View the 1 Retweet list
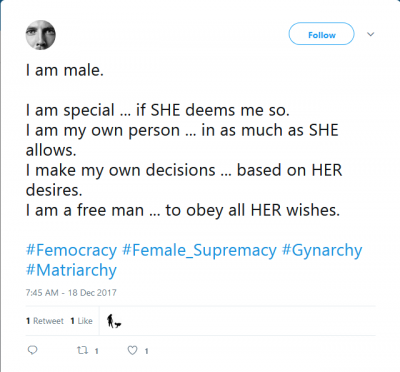Image resolution: width=400 pixels, height=372 pixels. click(x=45, y=321)
